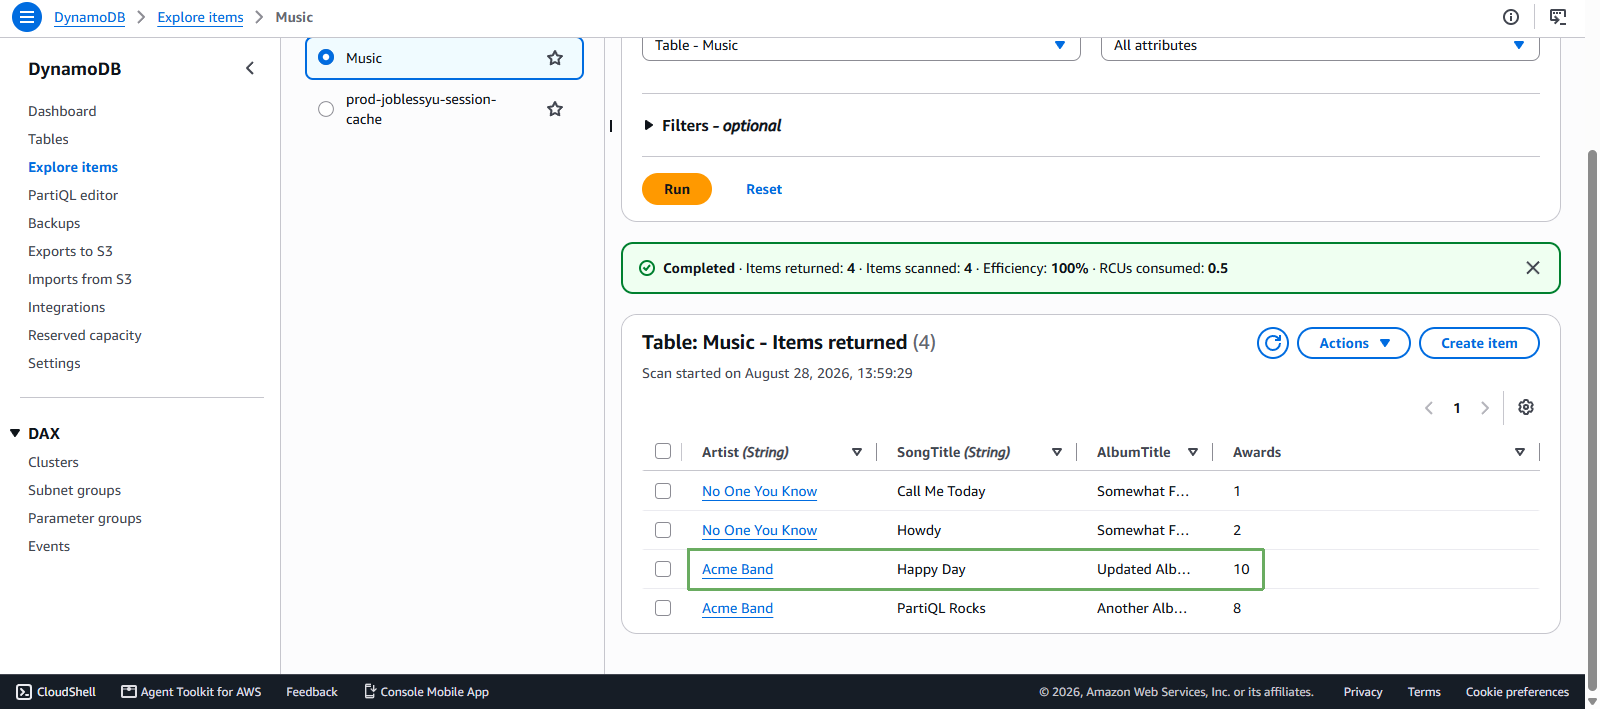The image size is (1600, 709).
Task: Collapse the DynamoDB side navigation
Action: pyautogui.click(x=250, y=68)
